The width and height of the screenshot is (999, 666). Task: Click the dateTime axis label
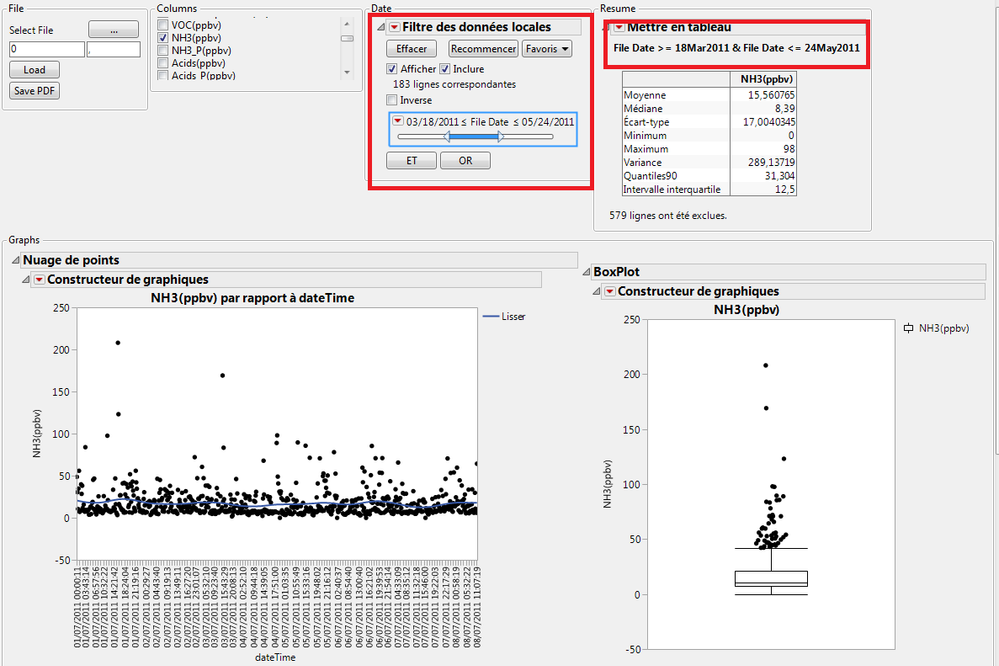click(x=275, y=657)
